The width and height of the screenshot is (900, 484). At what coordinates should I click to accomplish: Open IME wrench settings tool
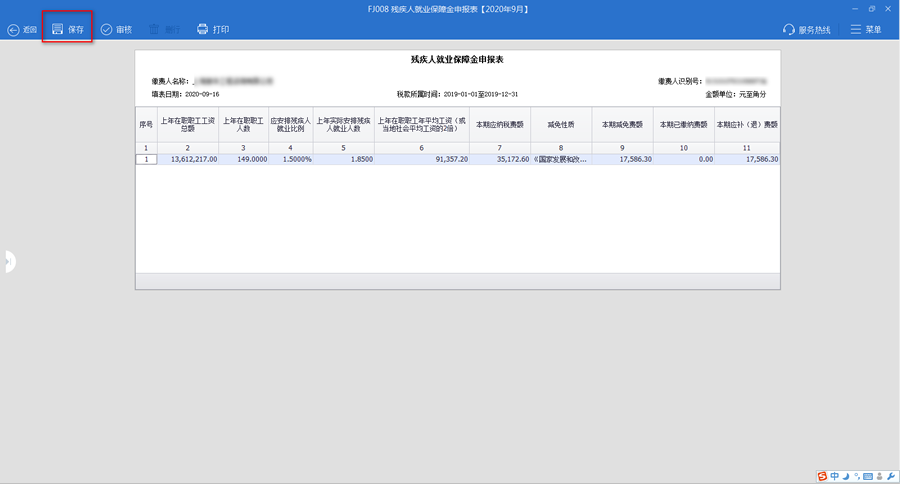pos(889,476)
